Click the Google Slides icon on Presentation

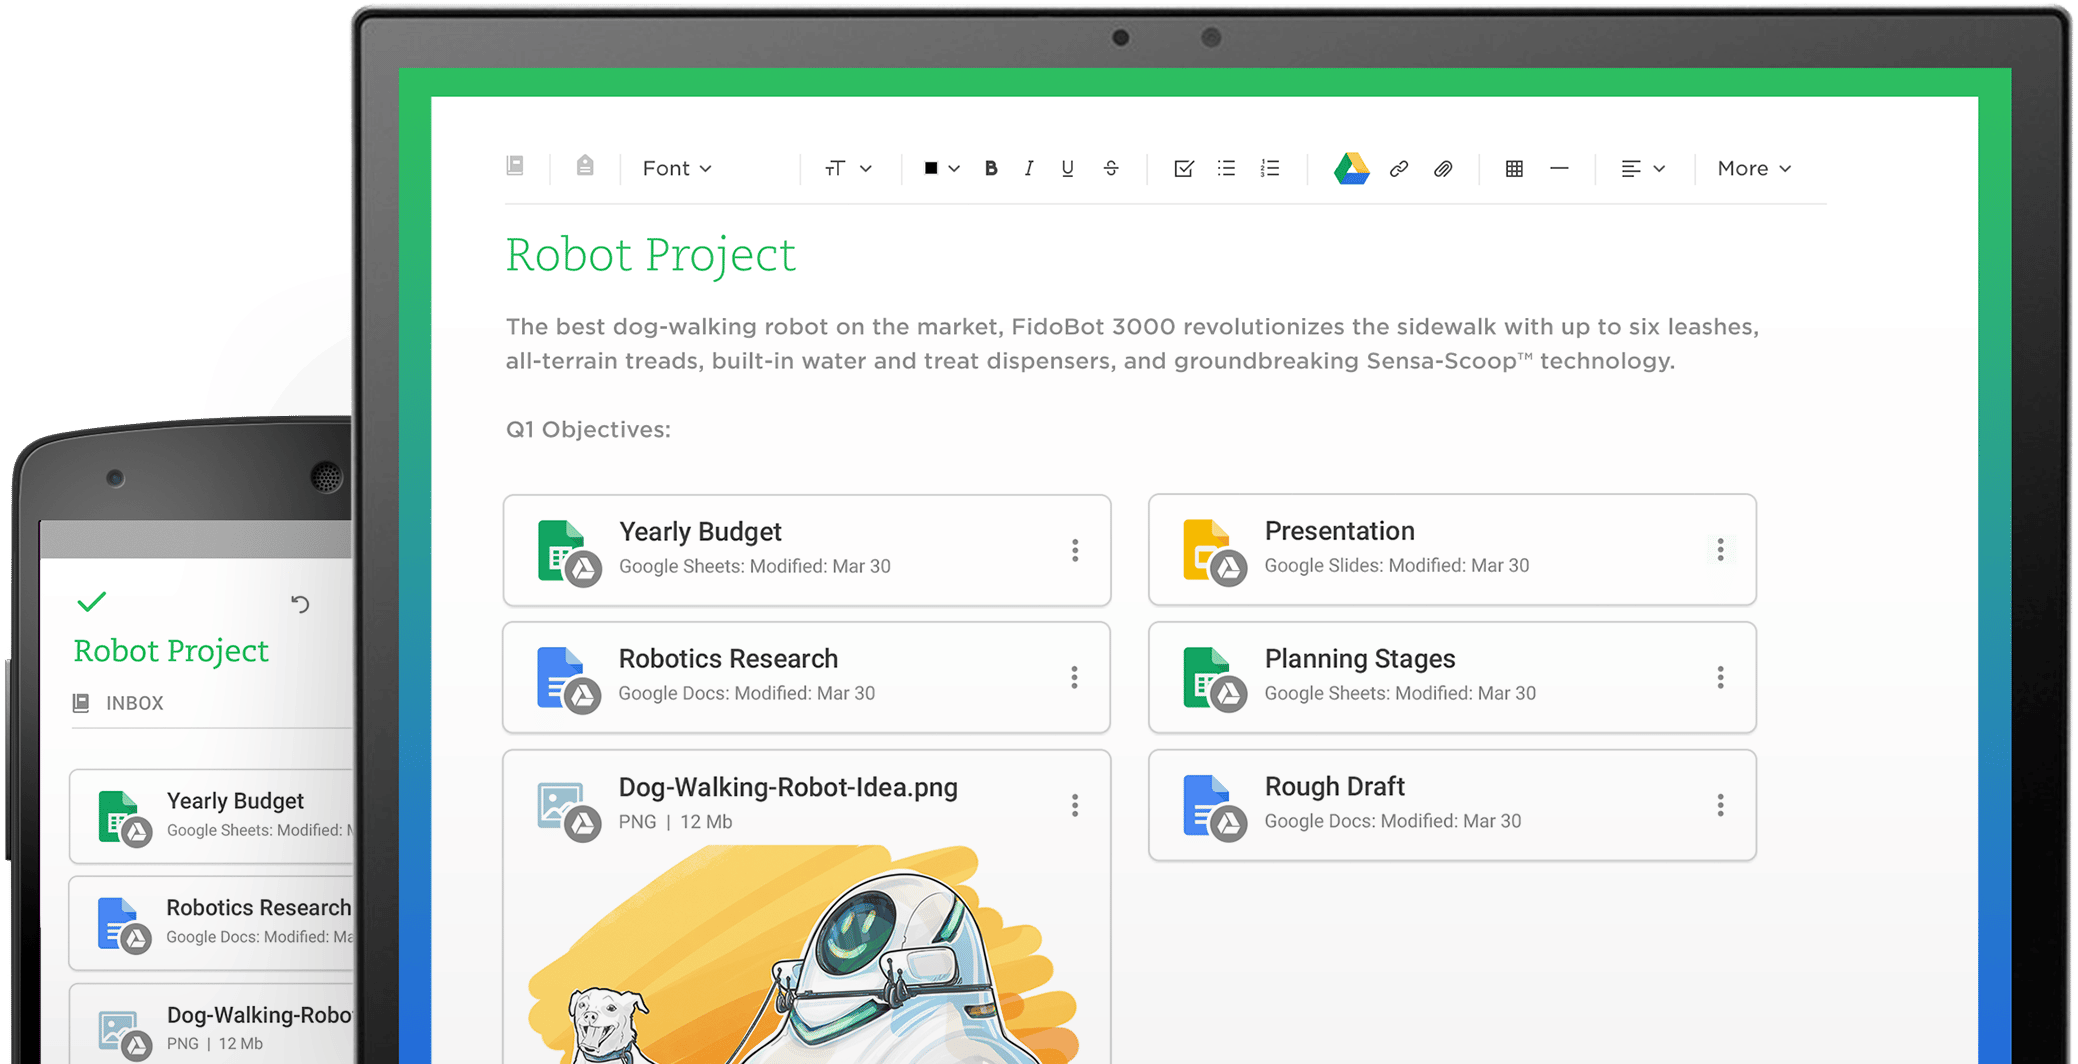coord(1213,552)
